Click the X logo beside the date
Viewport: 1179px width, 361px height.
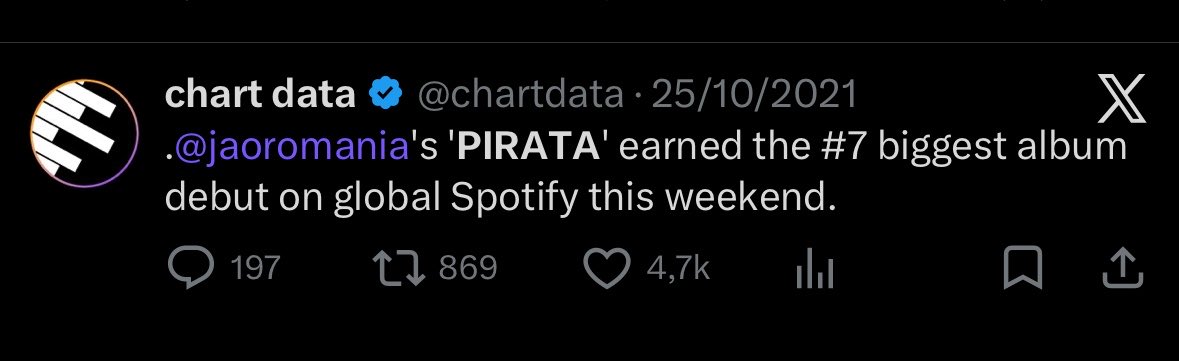click(x=1122, y=98)
